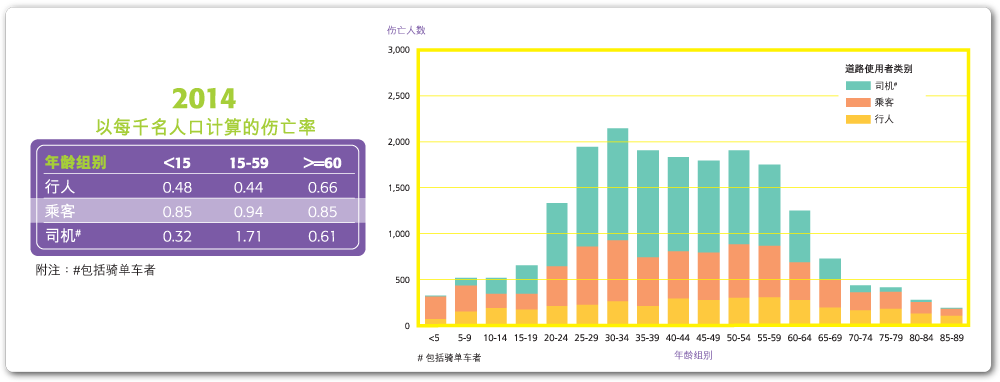
Task: Select the 85-89 age group bar
Action: pyautogui.click(x=951, y=316)
